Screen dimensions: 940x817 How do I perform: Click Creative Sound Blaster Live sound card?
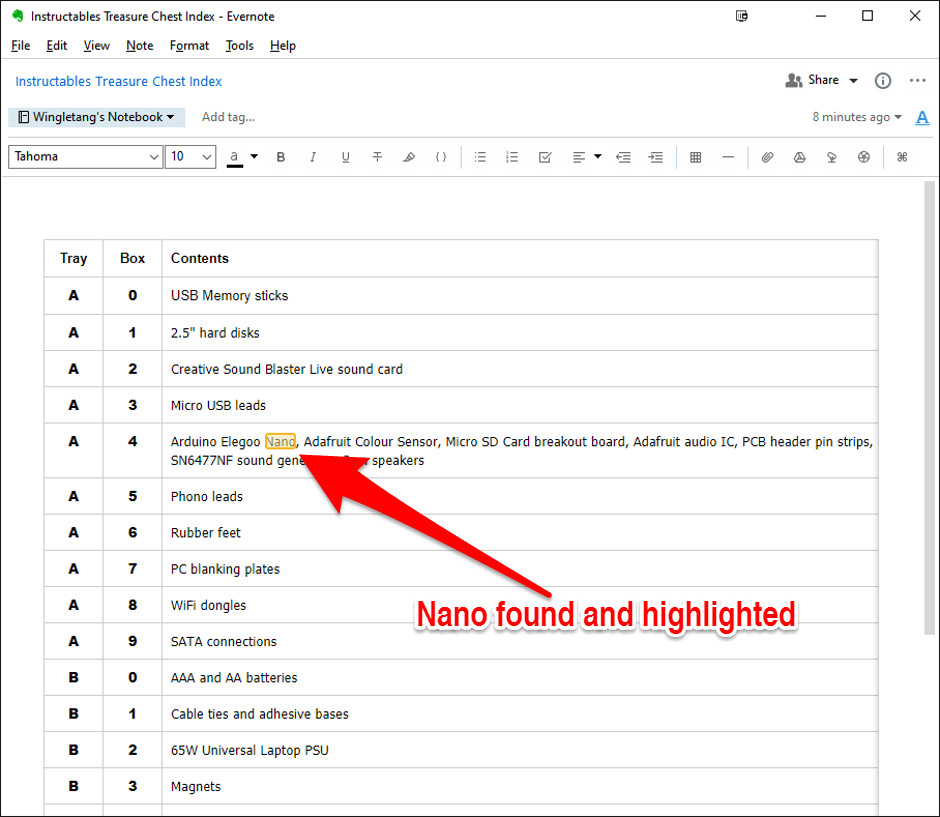pyautogui.click(x=520, y=369)
